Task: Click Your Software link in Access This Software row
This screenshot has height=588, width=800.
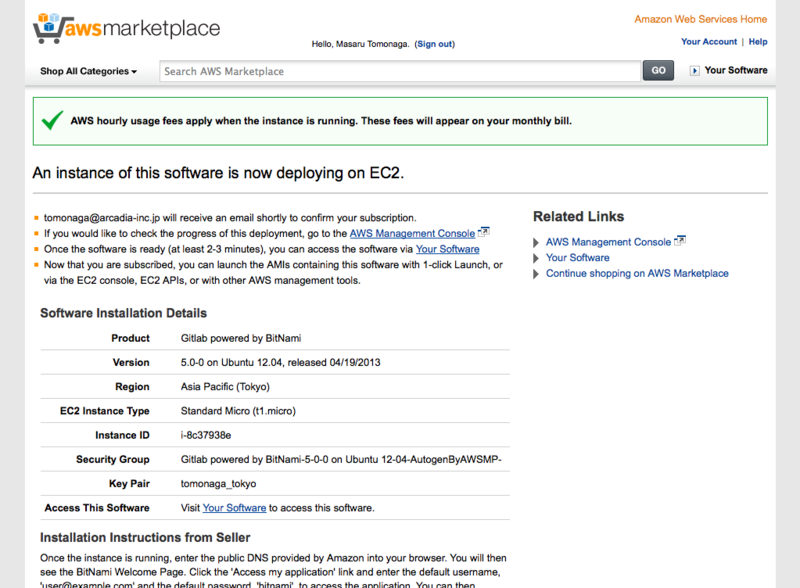Action: [234, 508]
